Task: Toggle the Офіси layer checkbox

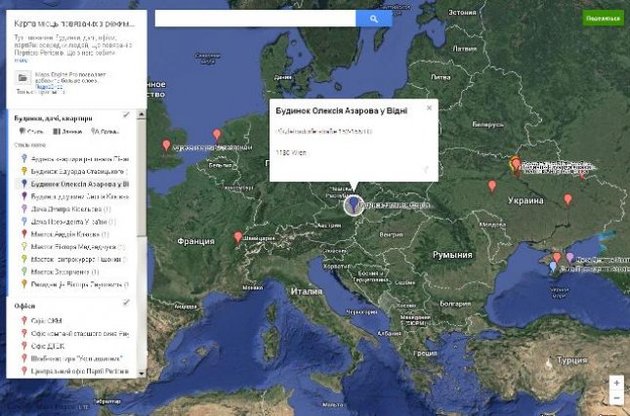Action: [125, 303]
